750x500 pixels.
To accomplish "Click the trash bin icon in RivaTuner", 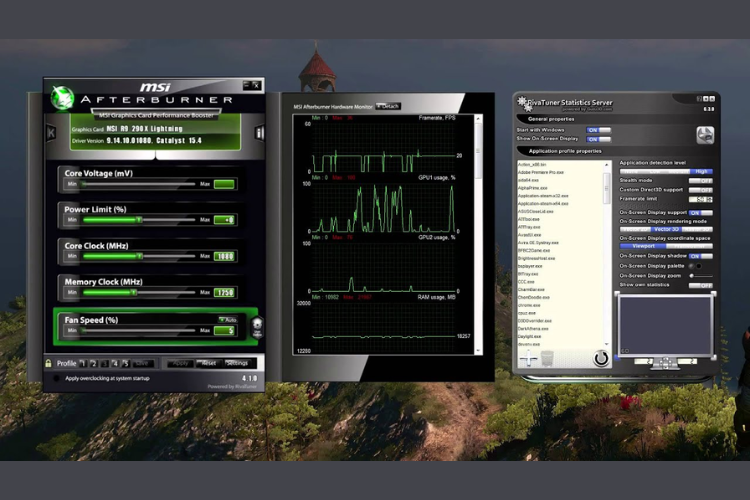I will point(547,358).
